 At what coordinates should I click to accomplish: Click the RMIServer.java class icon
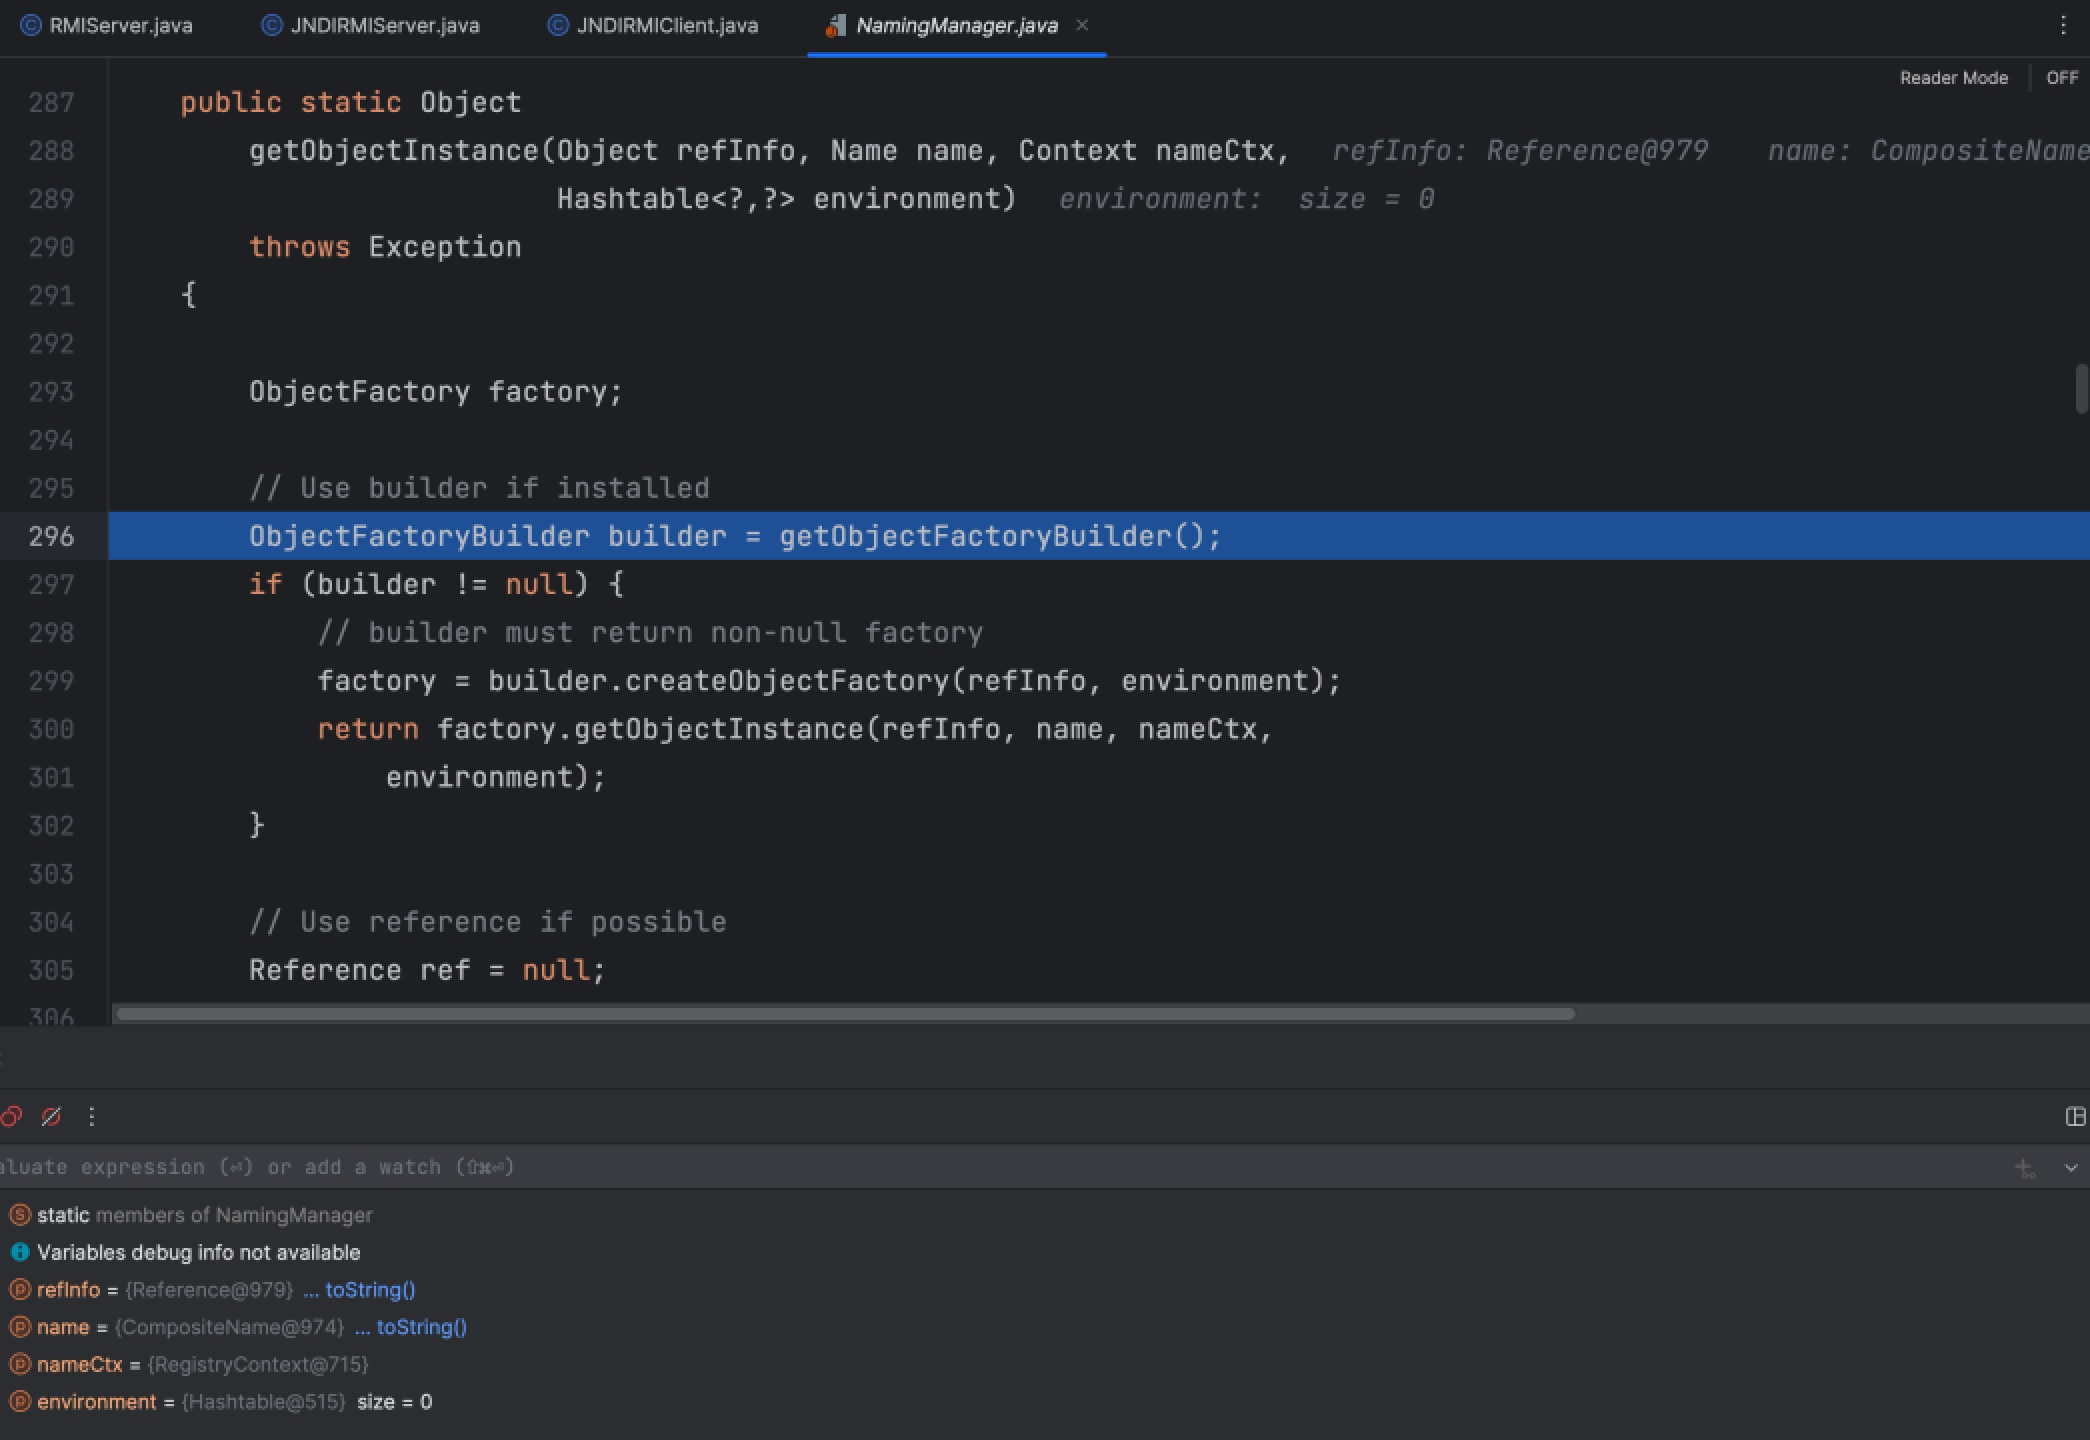(x=31, y=26)
